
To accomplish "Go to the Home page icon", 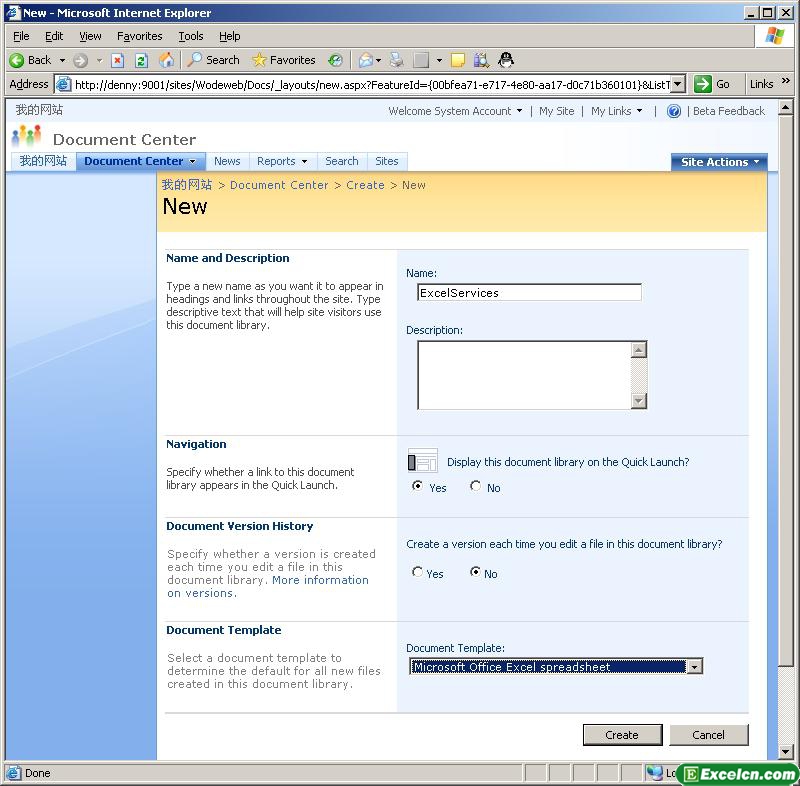I will pos(166,60).
